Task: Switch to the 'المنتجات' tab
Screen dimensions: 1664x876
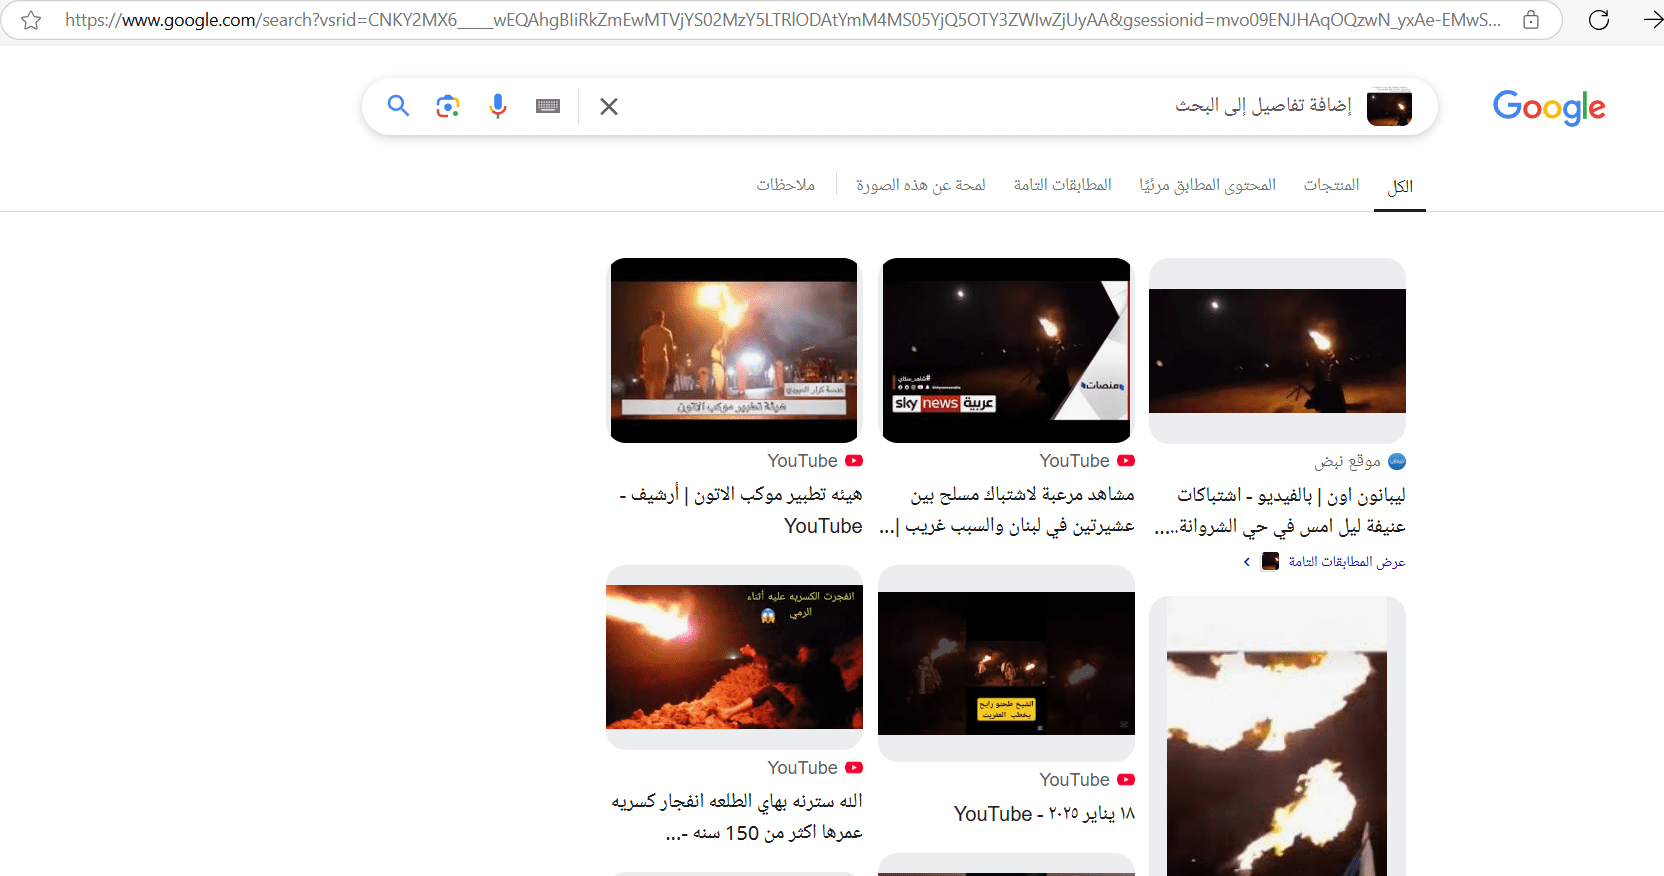Action: [1331, 185]
